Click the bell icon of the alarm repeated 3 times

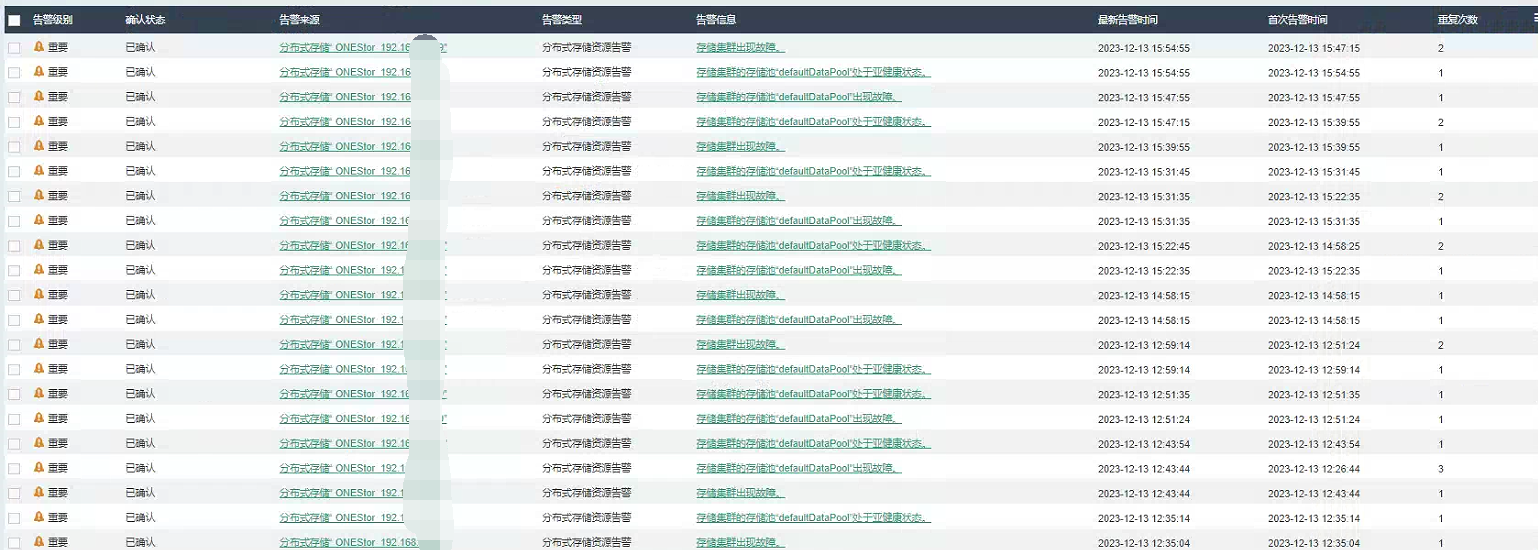coord(39,468)
